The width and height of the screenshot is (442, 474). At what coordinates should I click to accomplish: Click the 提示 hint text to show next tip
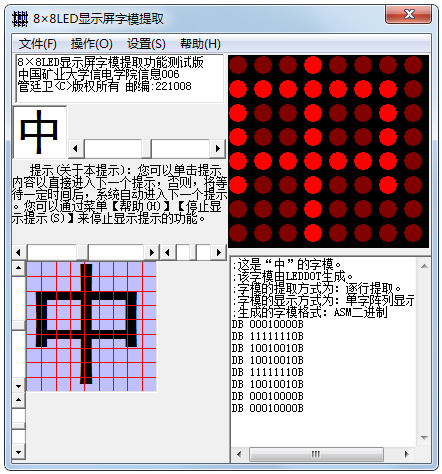point(119,194)
